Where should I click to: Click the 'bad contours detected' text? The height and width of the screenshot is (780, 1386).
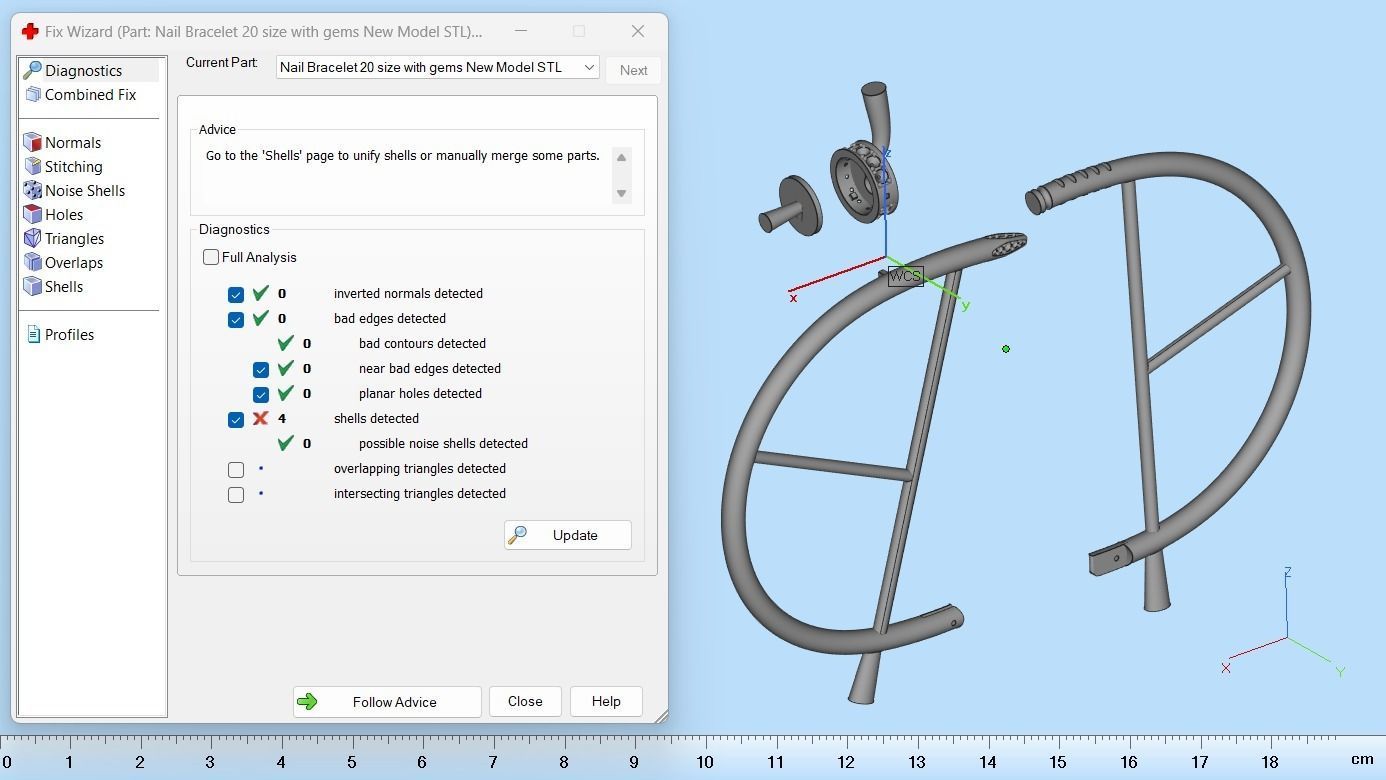click(422, 343)
